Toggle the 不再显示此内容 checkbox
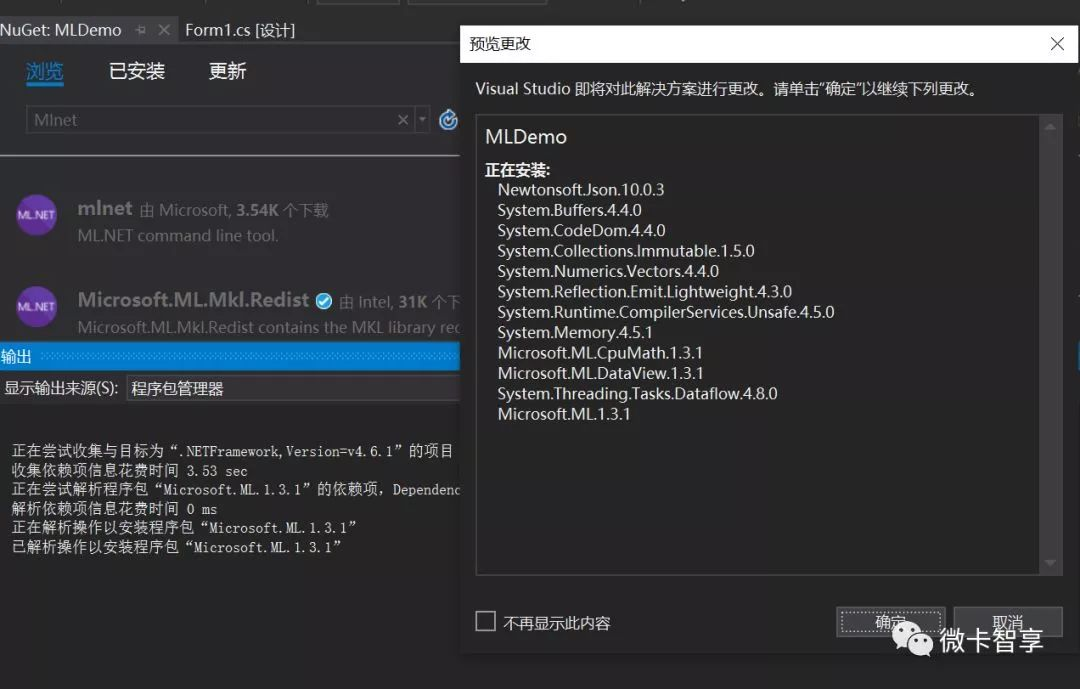This screenshot has height=689, width=1080. (486, 621)
